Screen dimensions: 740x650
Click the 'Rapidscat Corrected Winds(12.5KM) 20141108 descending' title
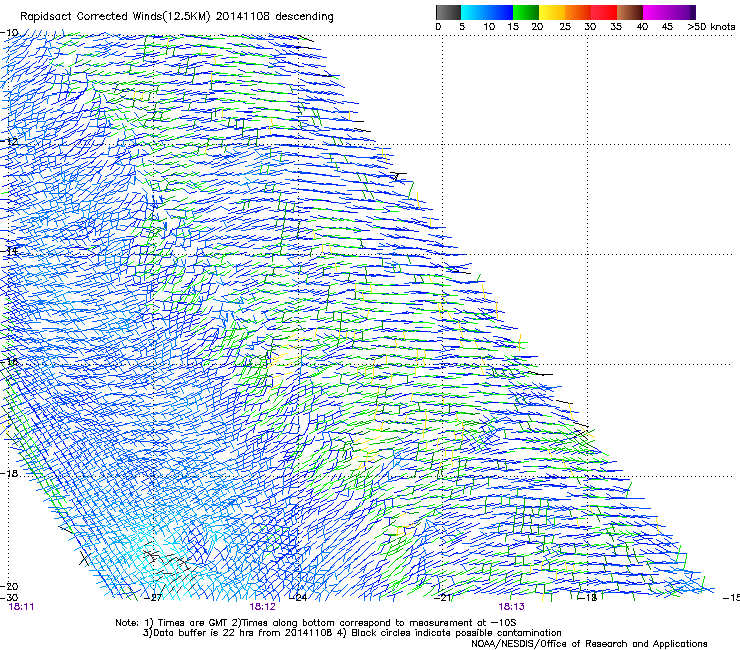pos(177,17)
